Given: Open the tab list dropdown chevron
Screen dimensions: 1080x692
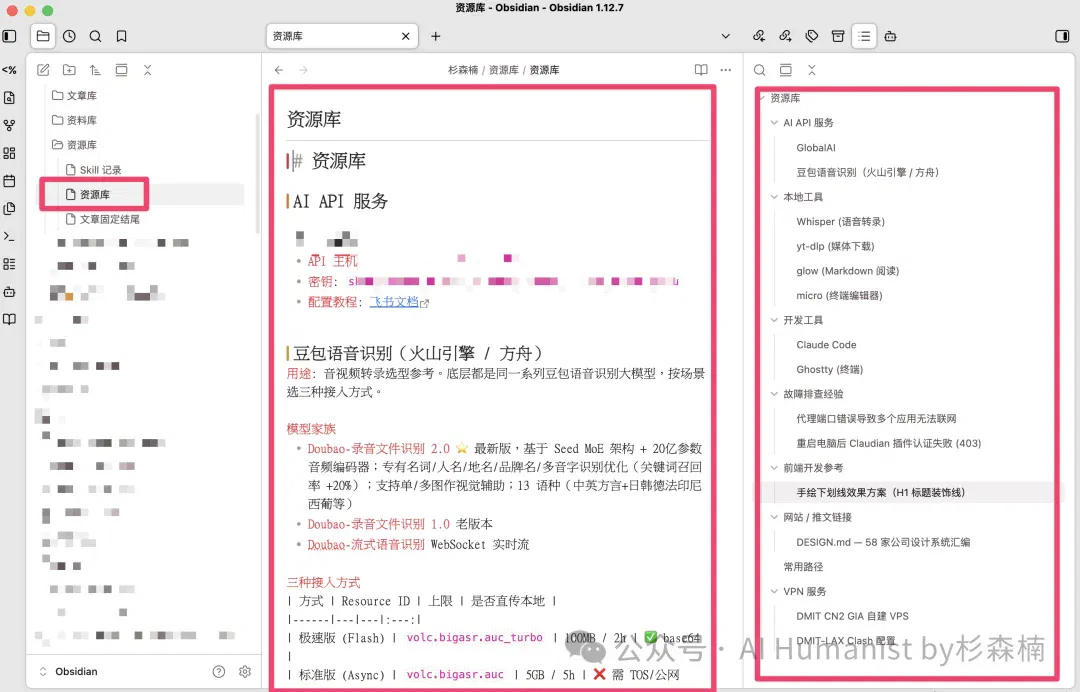Looking at the screenshot, I should [x=725, y=36].
